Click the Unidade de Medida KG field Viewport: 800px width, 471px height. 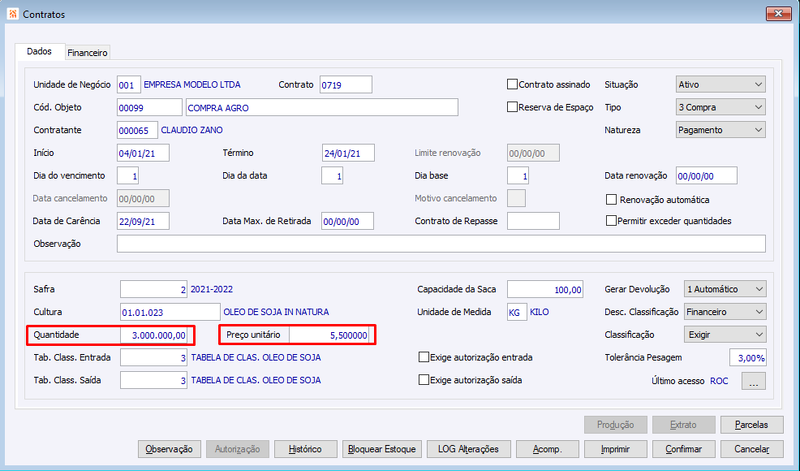pos(517,312)
